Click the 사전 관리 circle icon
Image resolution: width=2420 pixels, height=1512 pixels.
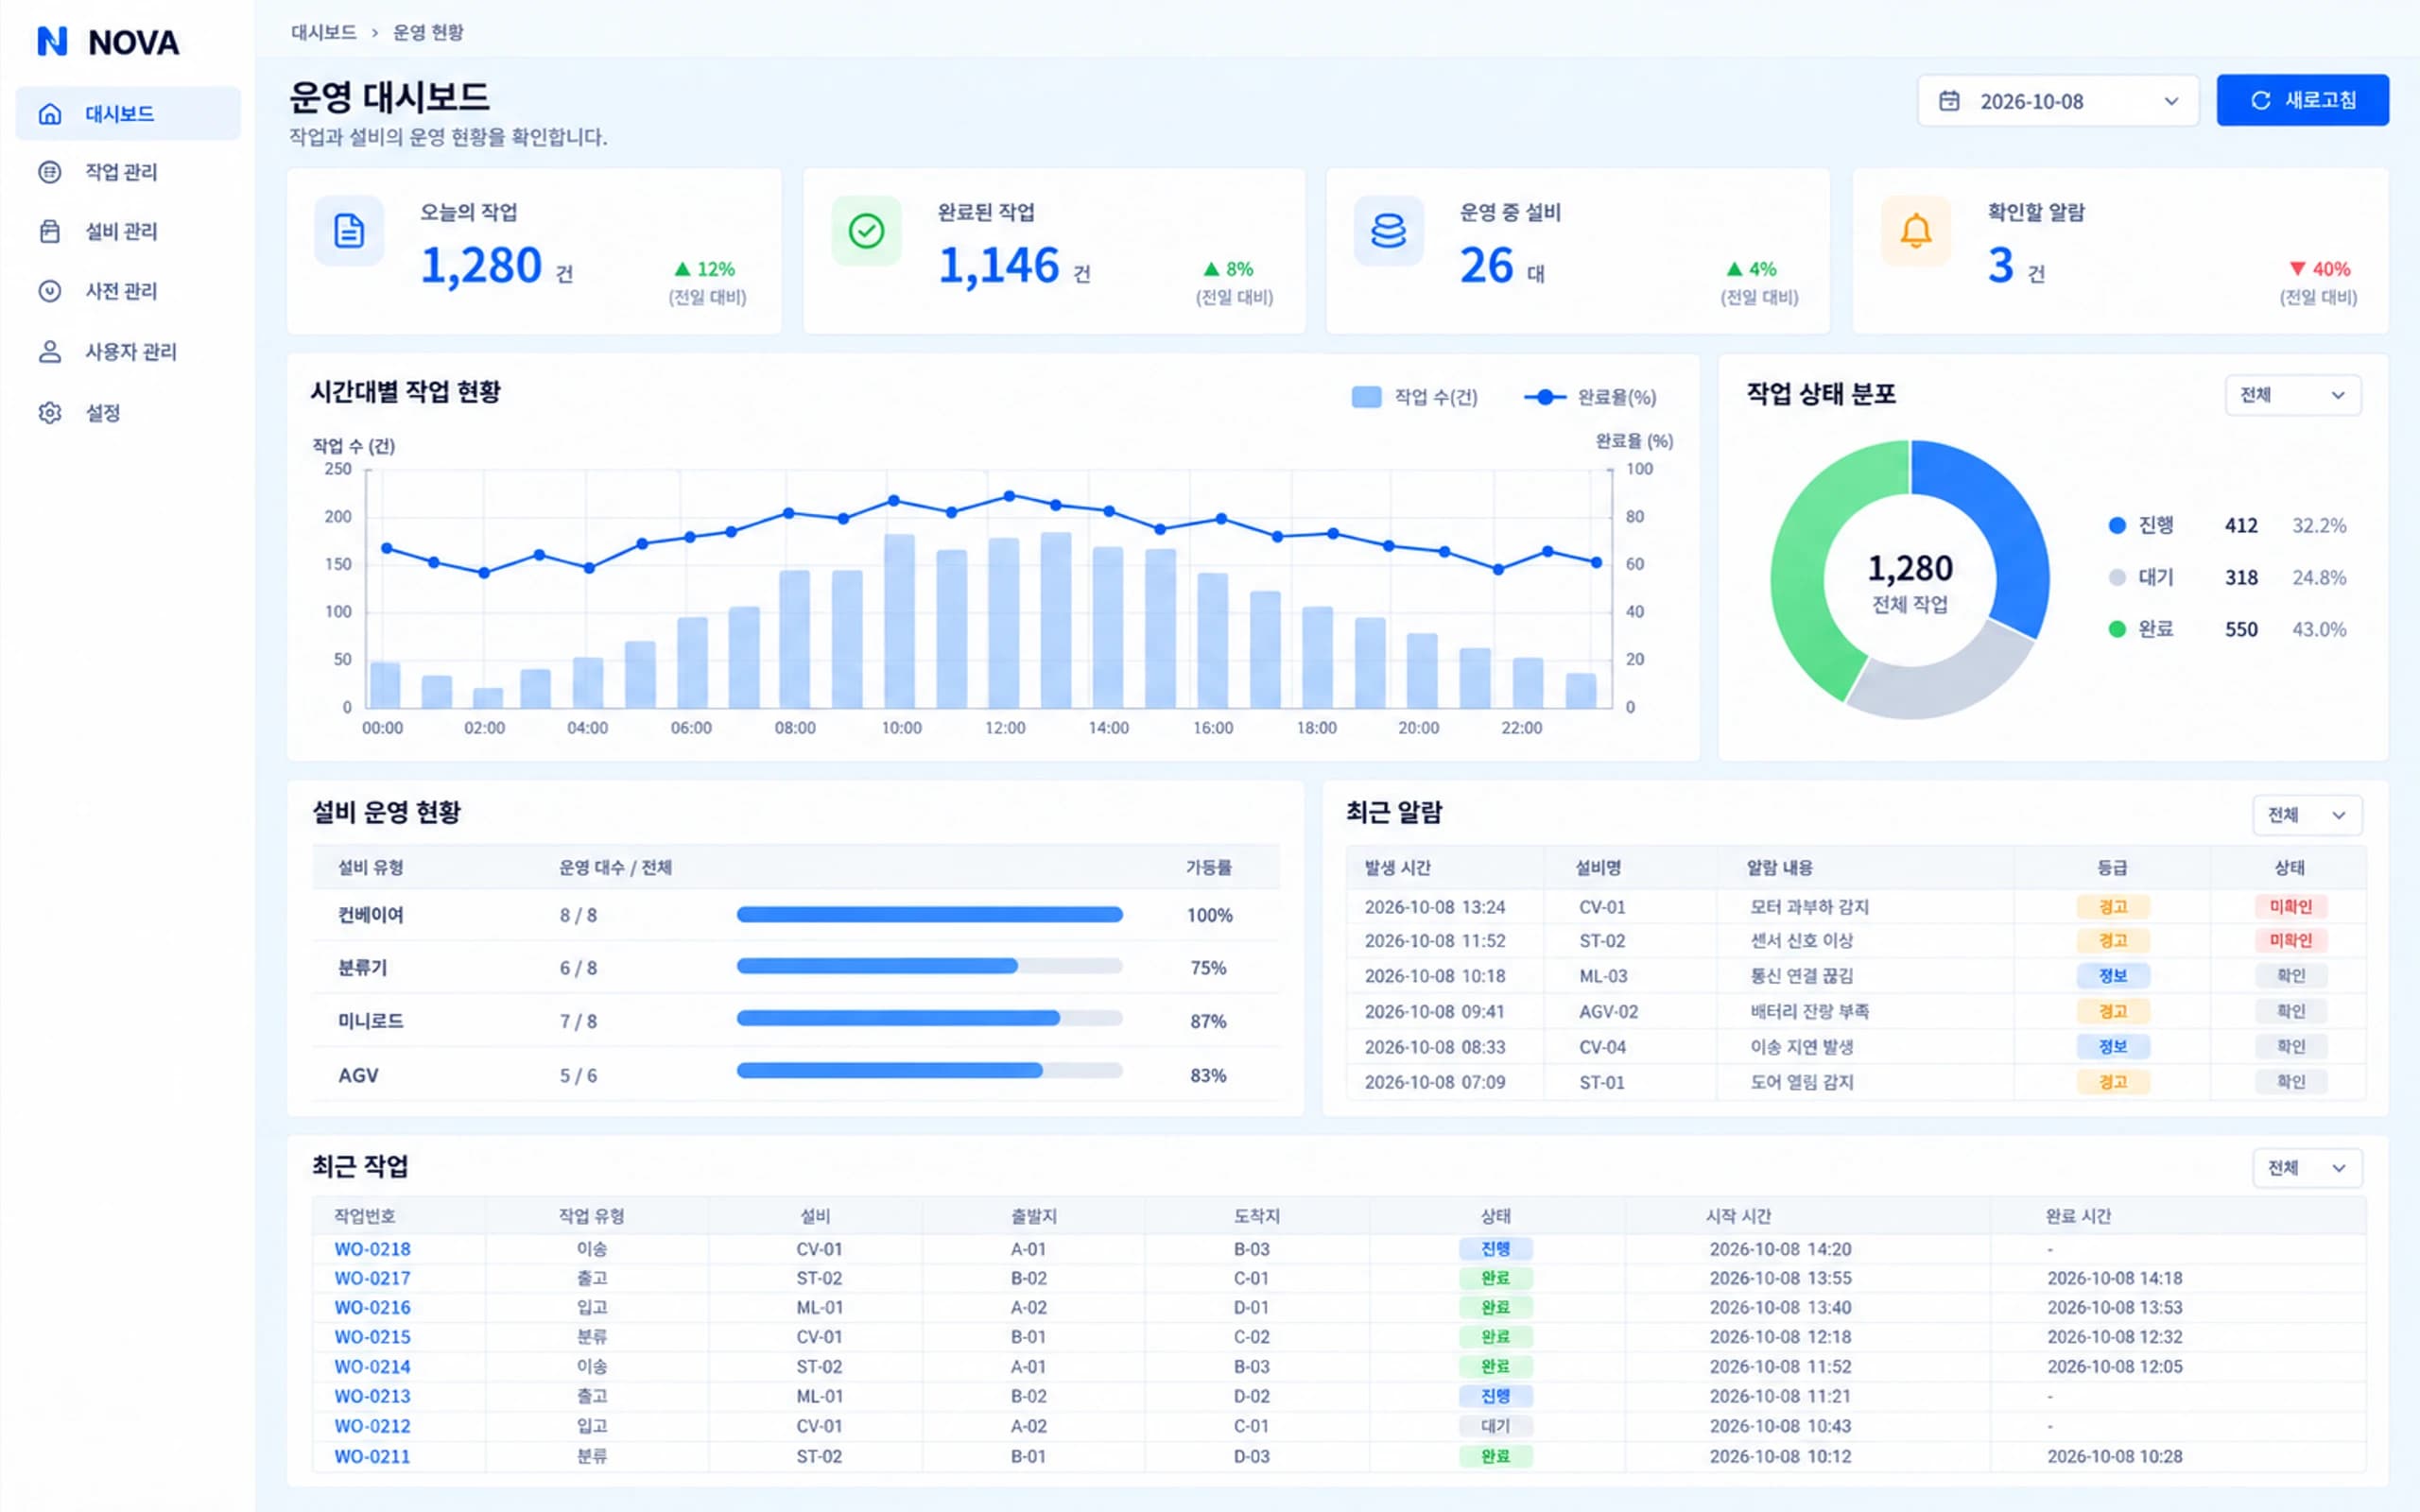tap(50, 291)
